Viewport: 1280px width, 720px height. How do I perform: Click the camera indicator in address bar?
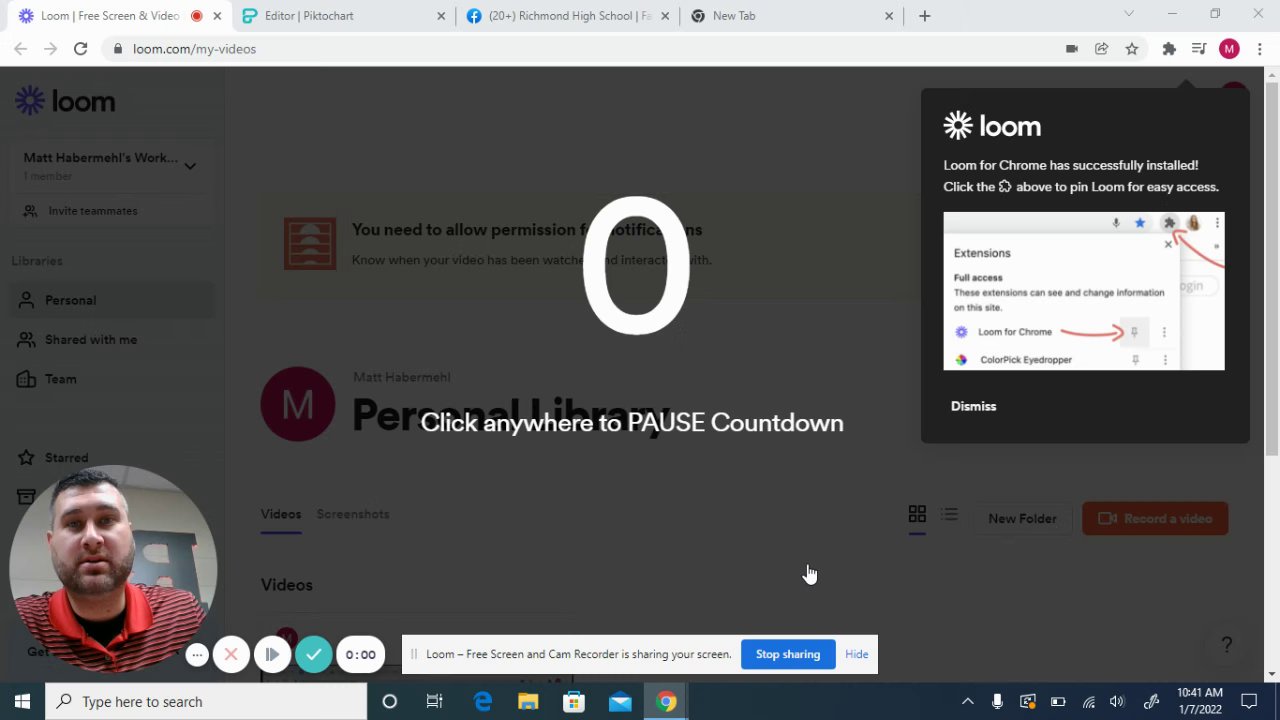click(1071, 48)
